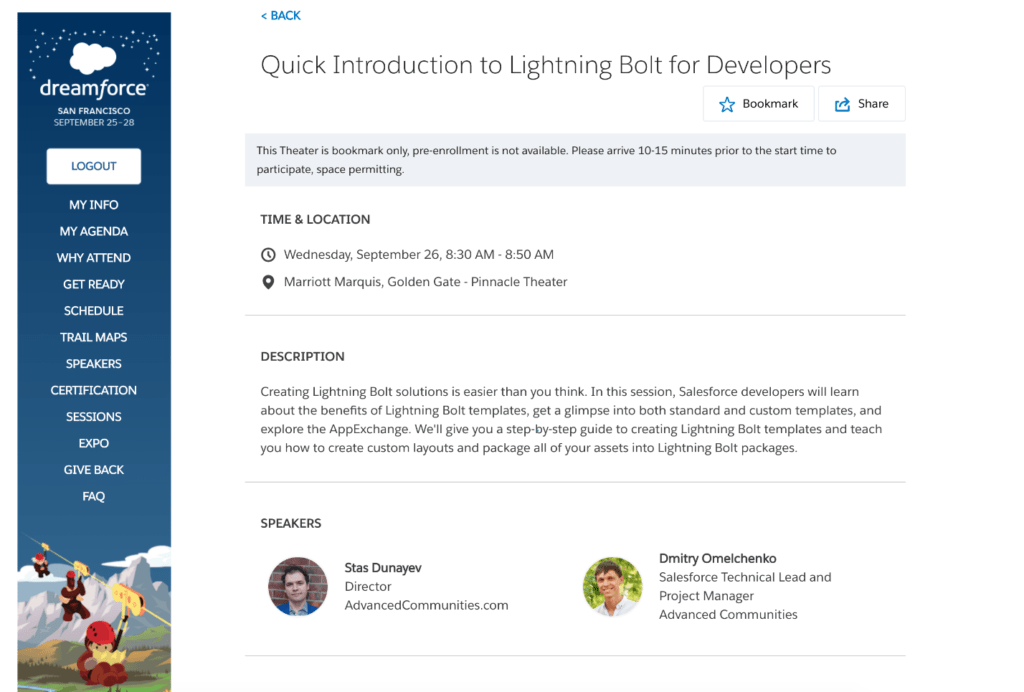Screen dimensions: 1024x692
Task: Click 'Marriott Marquis, Golden Gate - Pinnacle Theater' text
Action: point(425,282)
